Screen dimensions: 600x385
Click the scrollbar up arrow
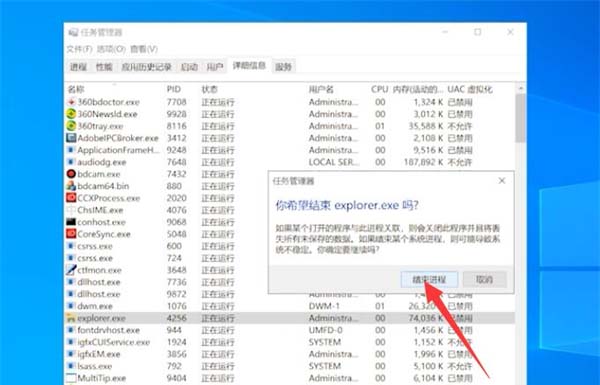520,88
